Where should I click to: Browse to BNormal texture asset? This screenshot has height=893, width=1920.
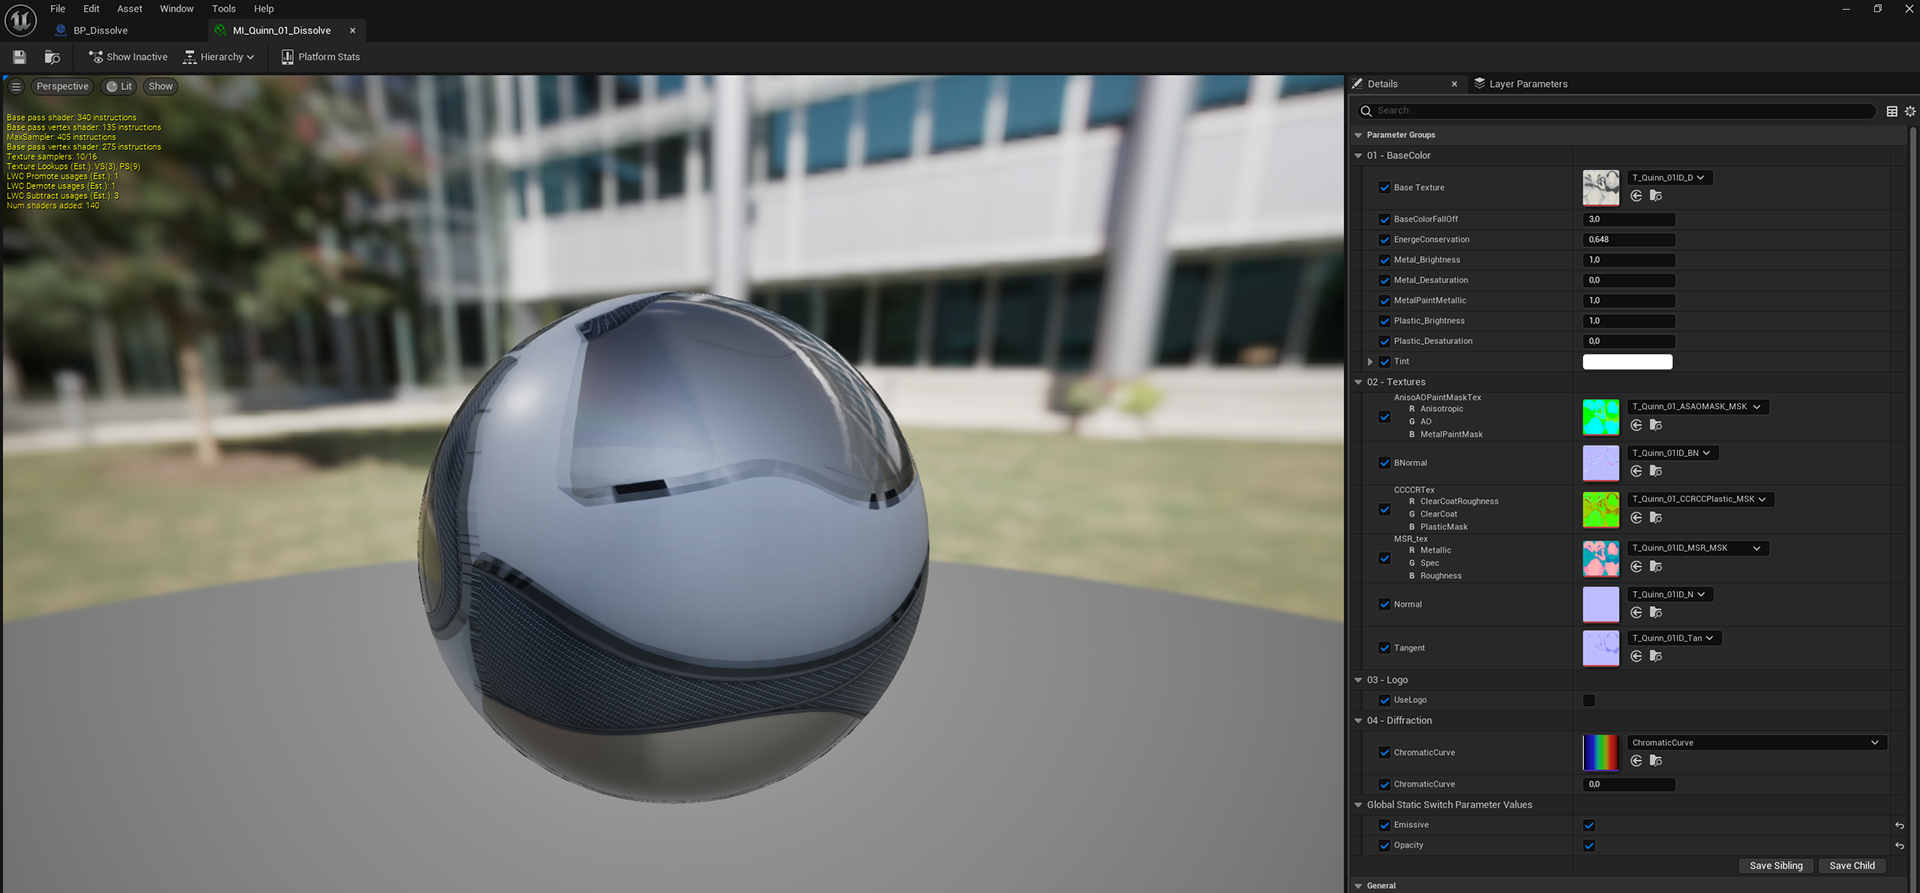pos(1656,471)
